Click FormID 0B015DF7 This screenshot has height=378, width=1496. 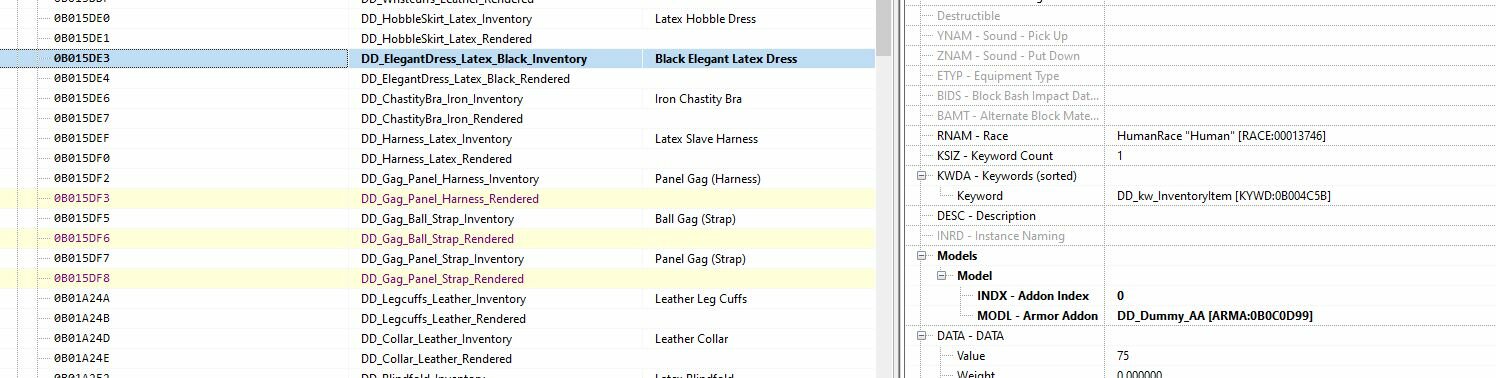(82, 259)
